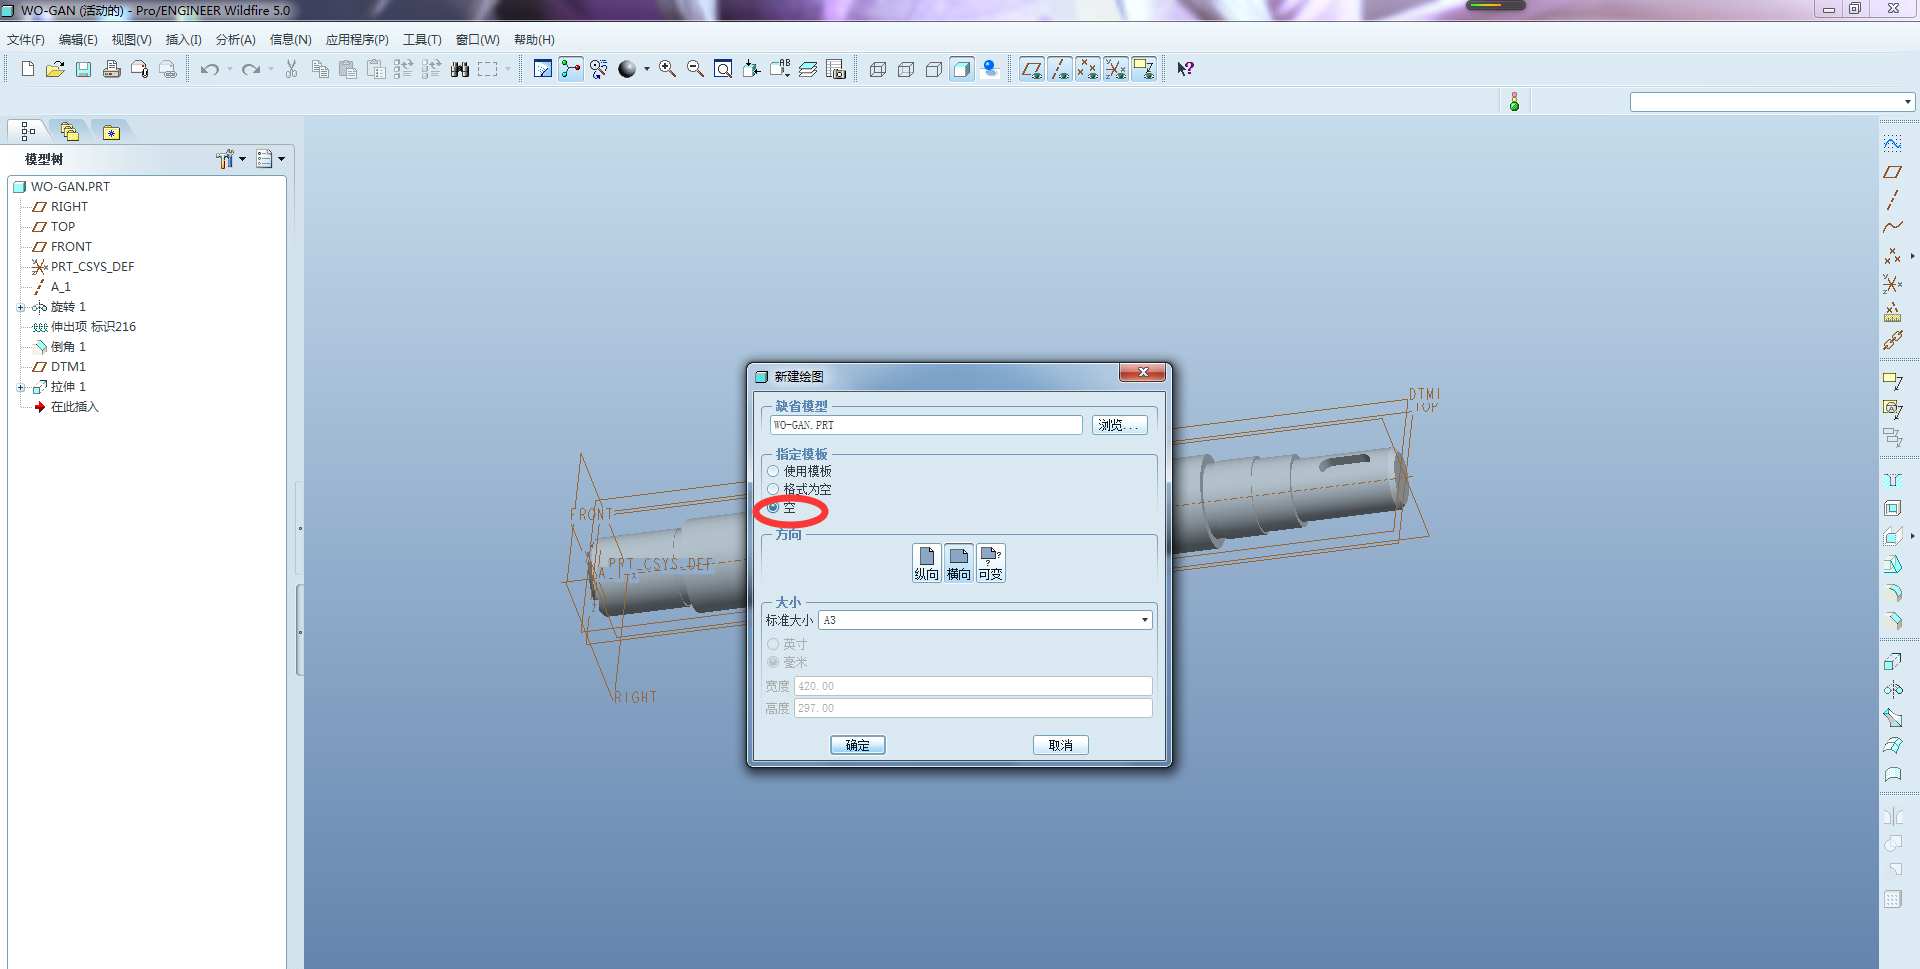The width and height of the screenshot is (1920, 969).
Task: Switch to the favorites navigator tab
Action: [x=111, y=132]
